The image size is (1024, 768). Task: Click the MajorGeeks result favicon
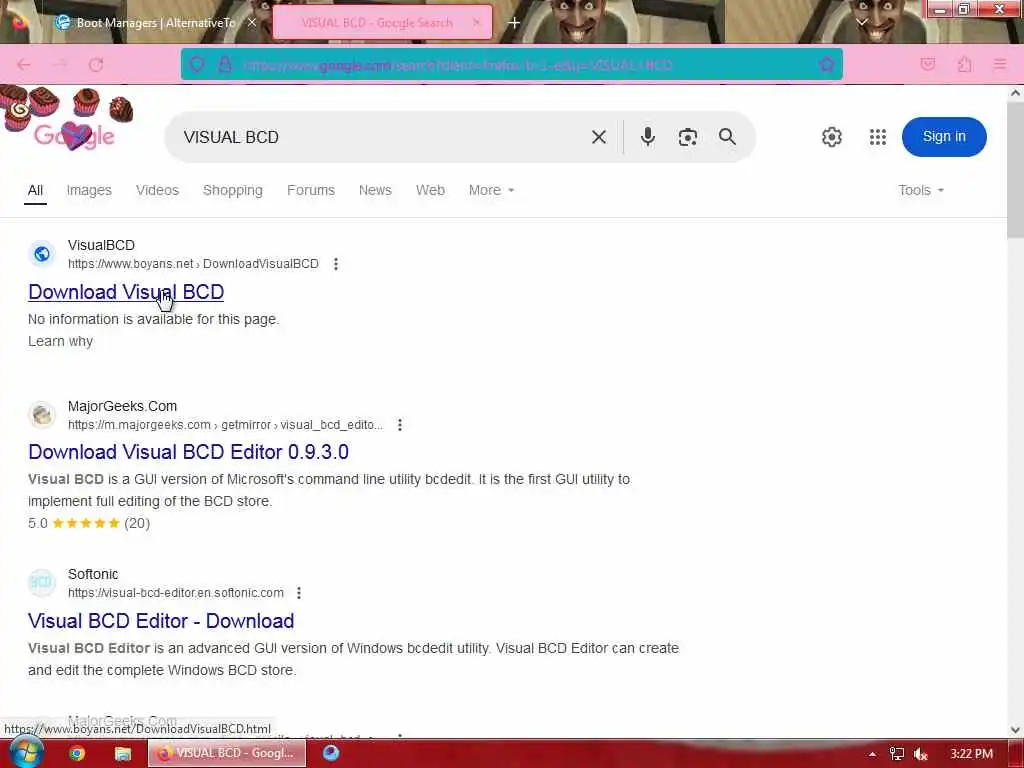tap(42, 415)
